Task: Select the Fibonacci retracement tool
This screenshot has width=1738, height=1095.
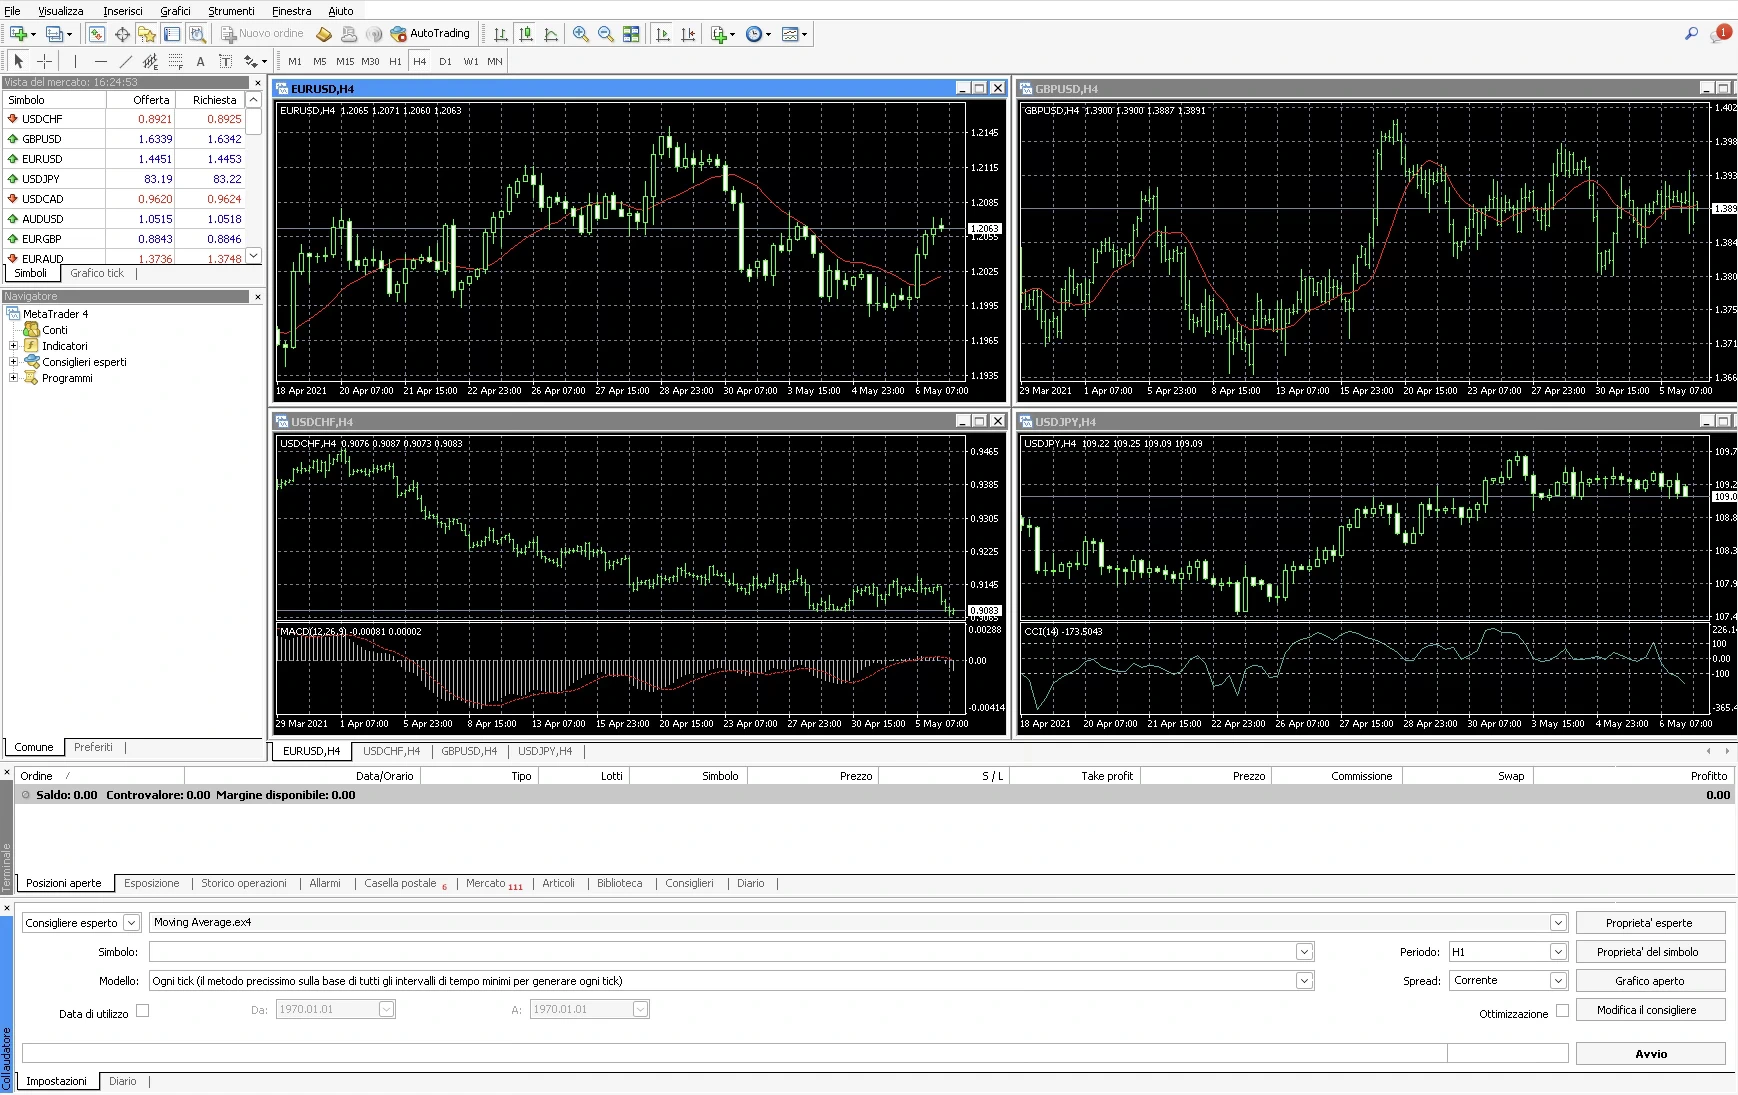Action: 176,61
